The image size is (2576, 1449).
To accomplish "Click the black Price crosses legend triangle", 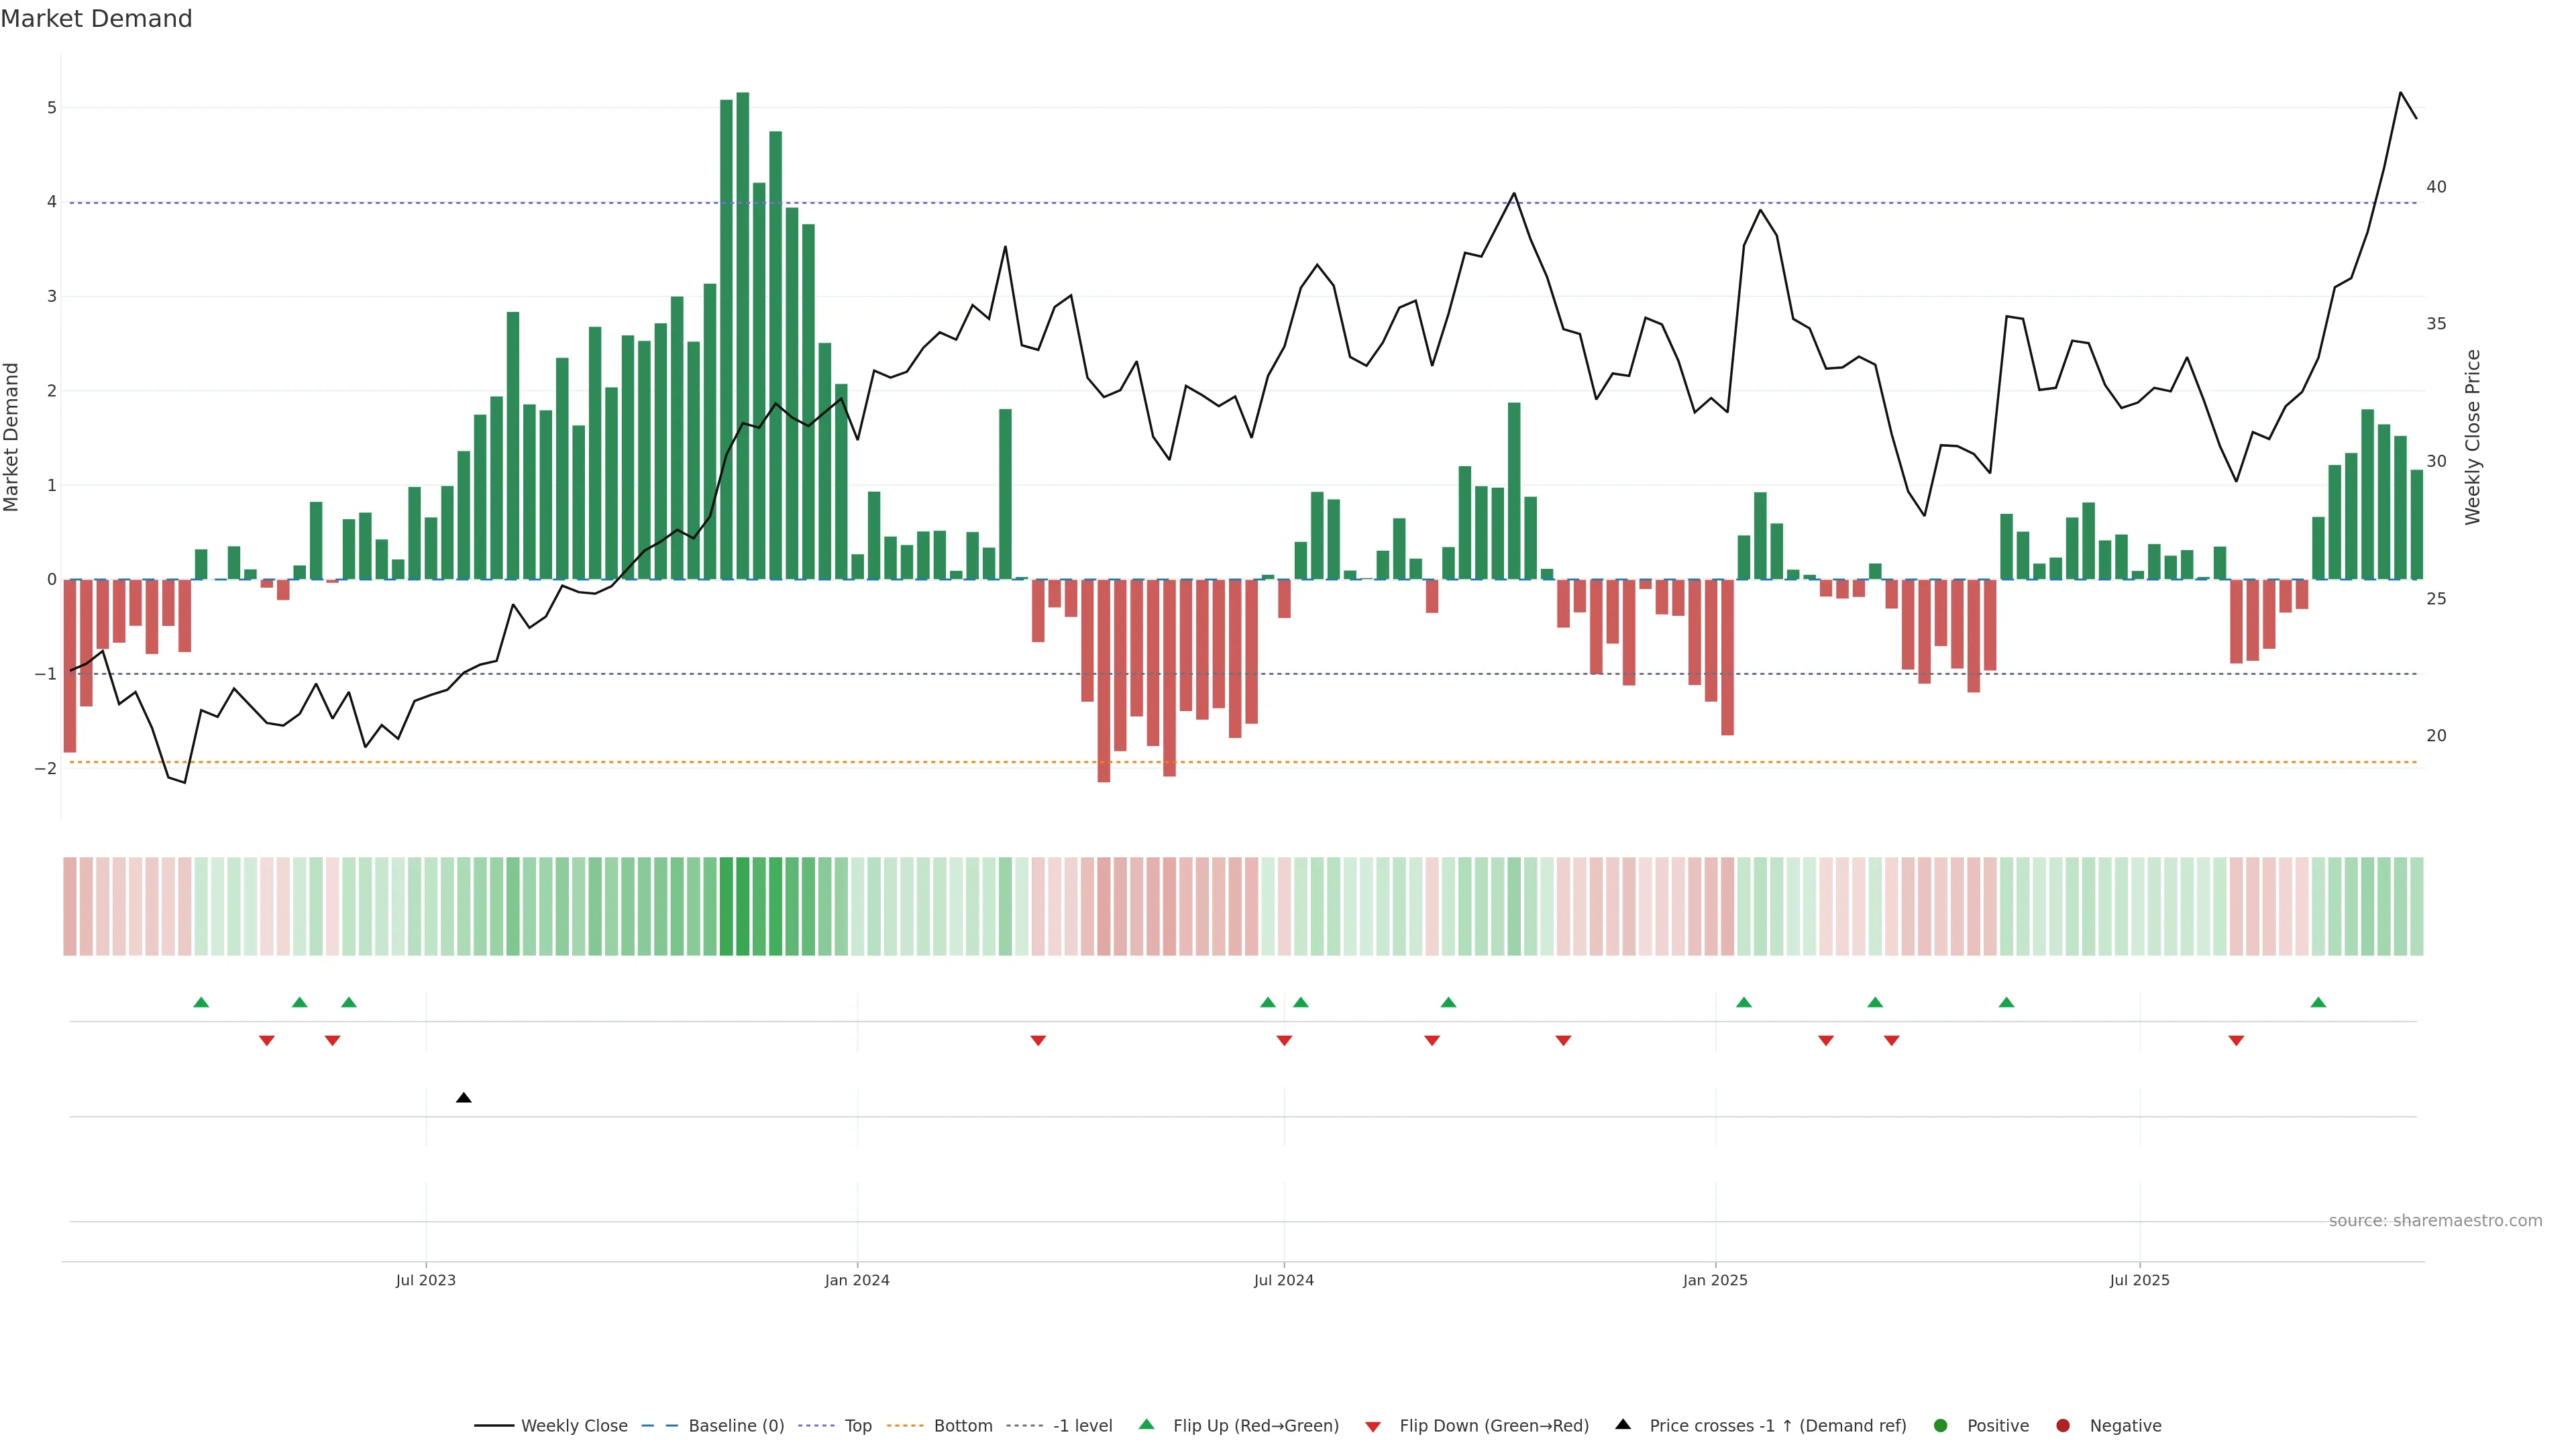I will pos(1623,1425).
